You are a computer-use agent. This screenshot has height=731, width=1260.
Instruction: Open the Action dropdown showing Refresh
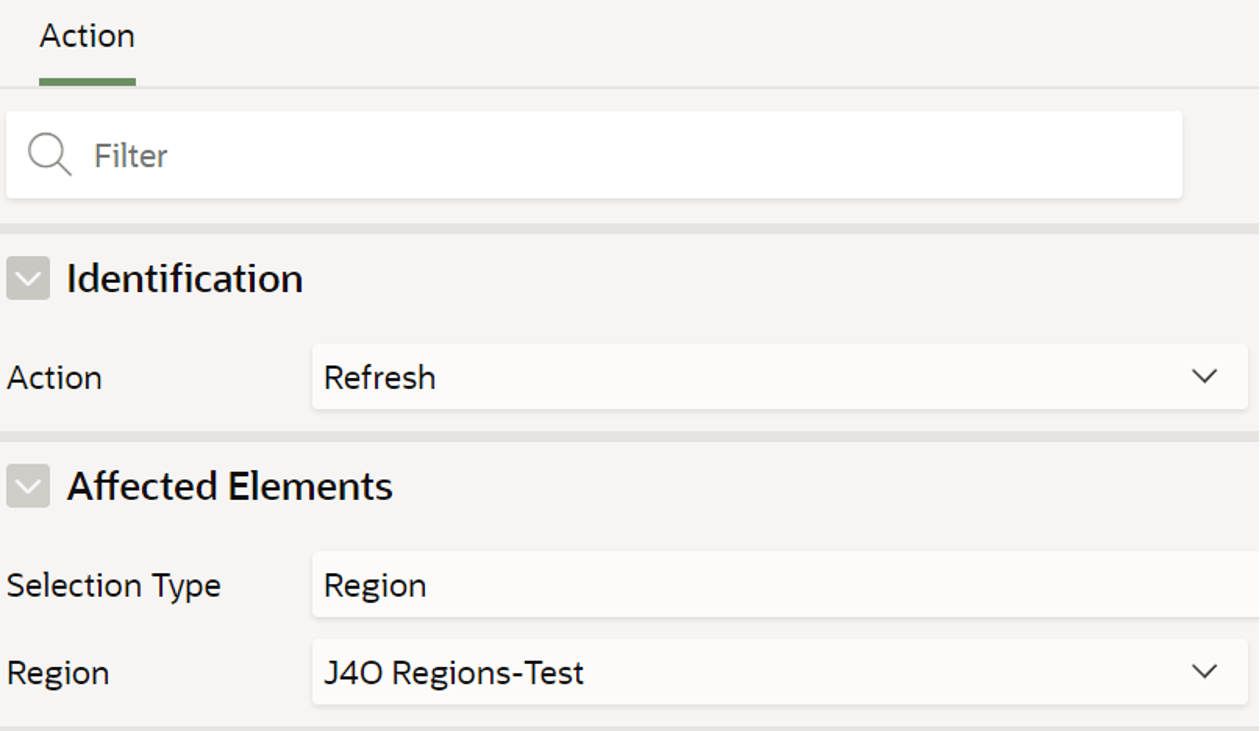pos(780,377)
